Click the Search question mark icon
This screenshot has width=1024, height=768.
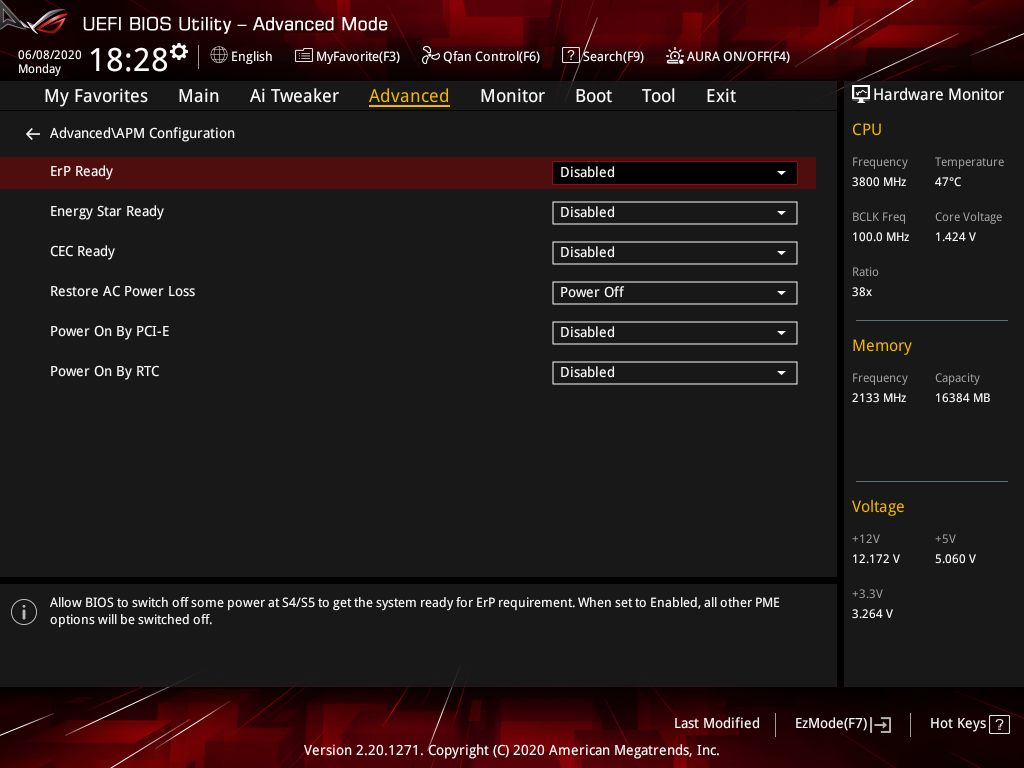pos(570,56)
